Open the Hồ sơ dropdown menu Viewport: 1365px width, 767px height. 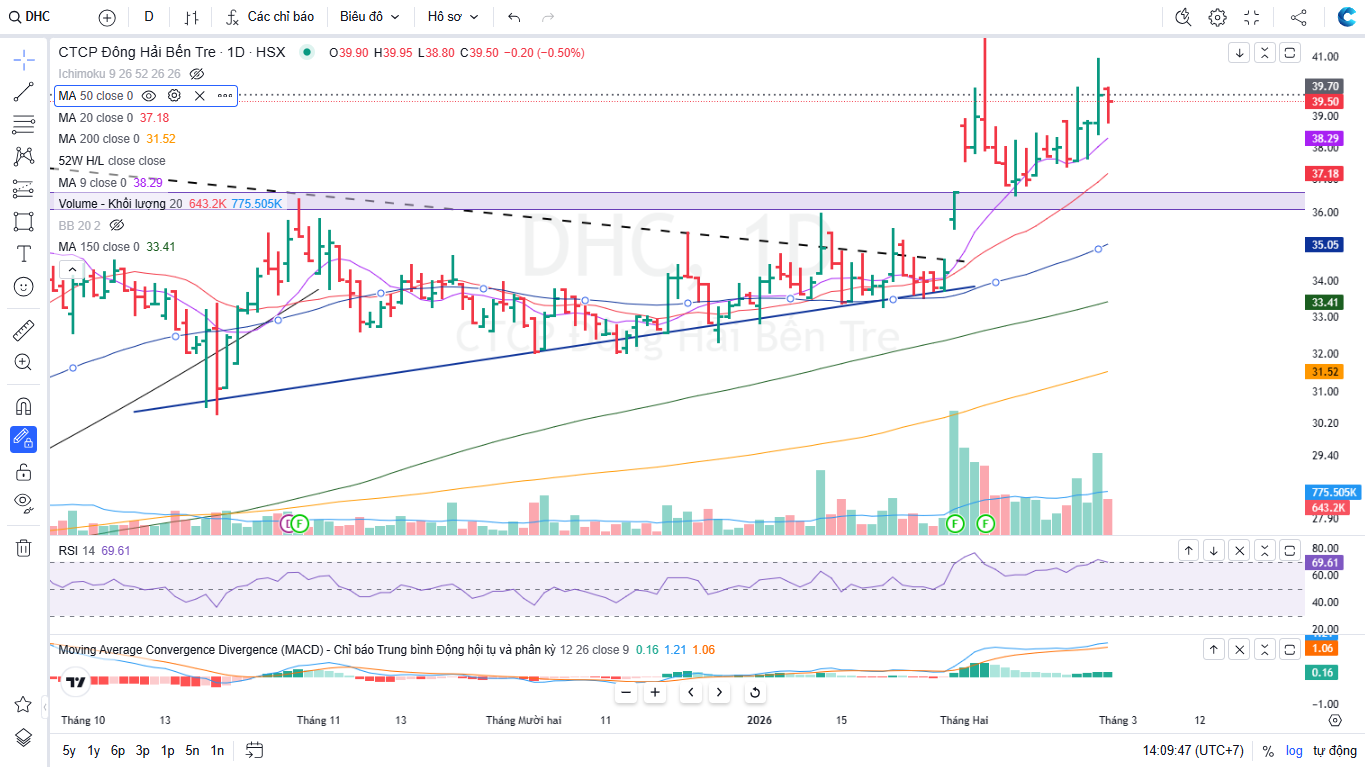coord(453,17)
